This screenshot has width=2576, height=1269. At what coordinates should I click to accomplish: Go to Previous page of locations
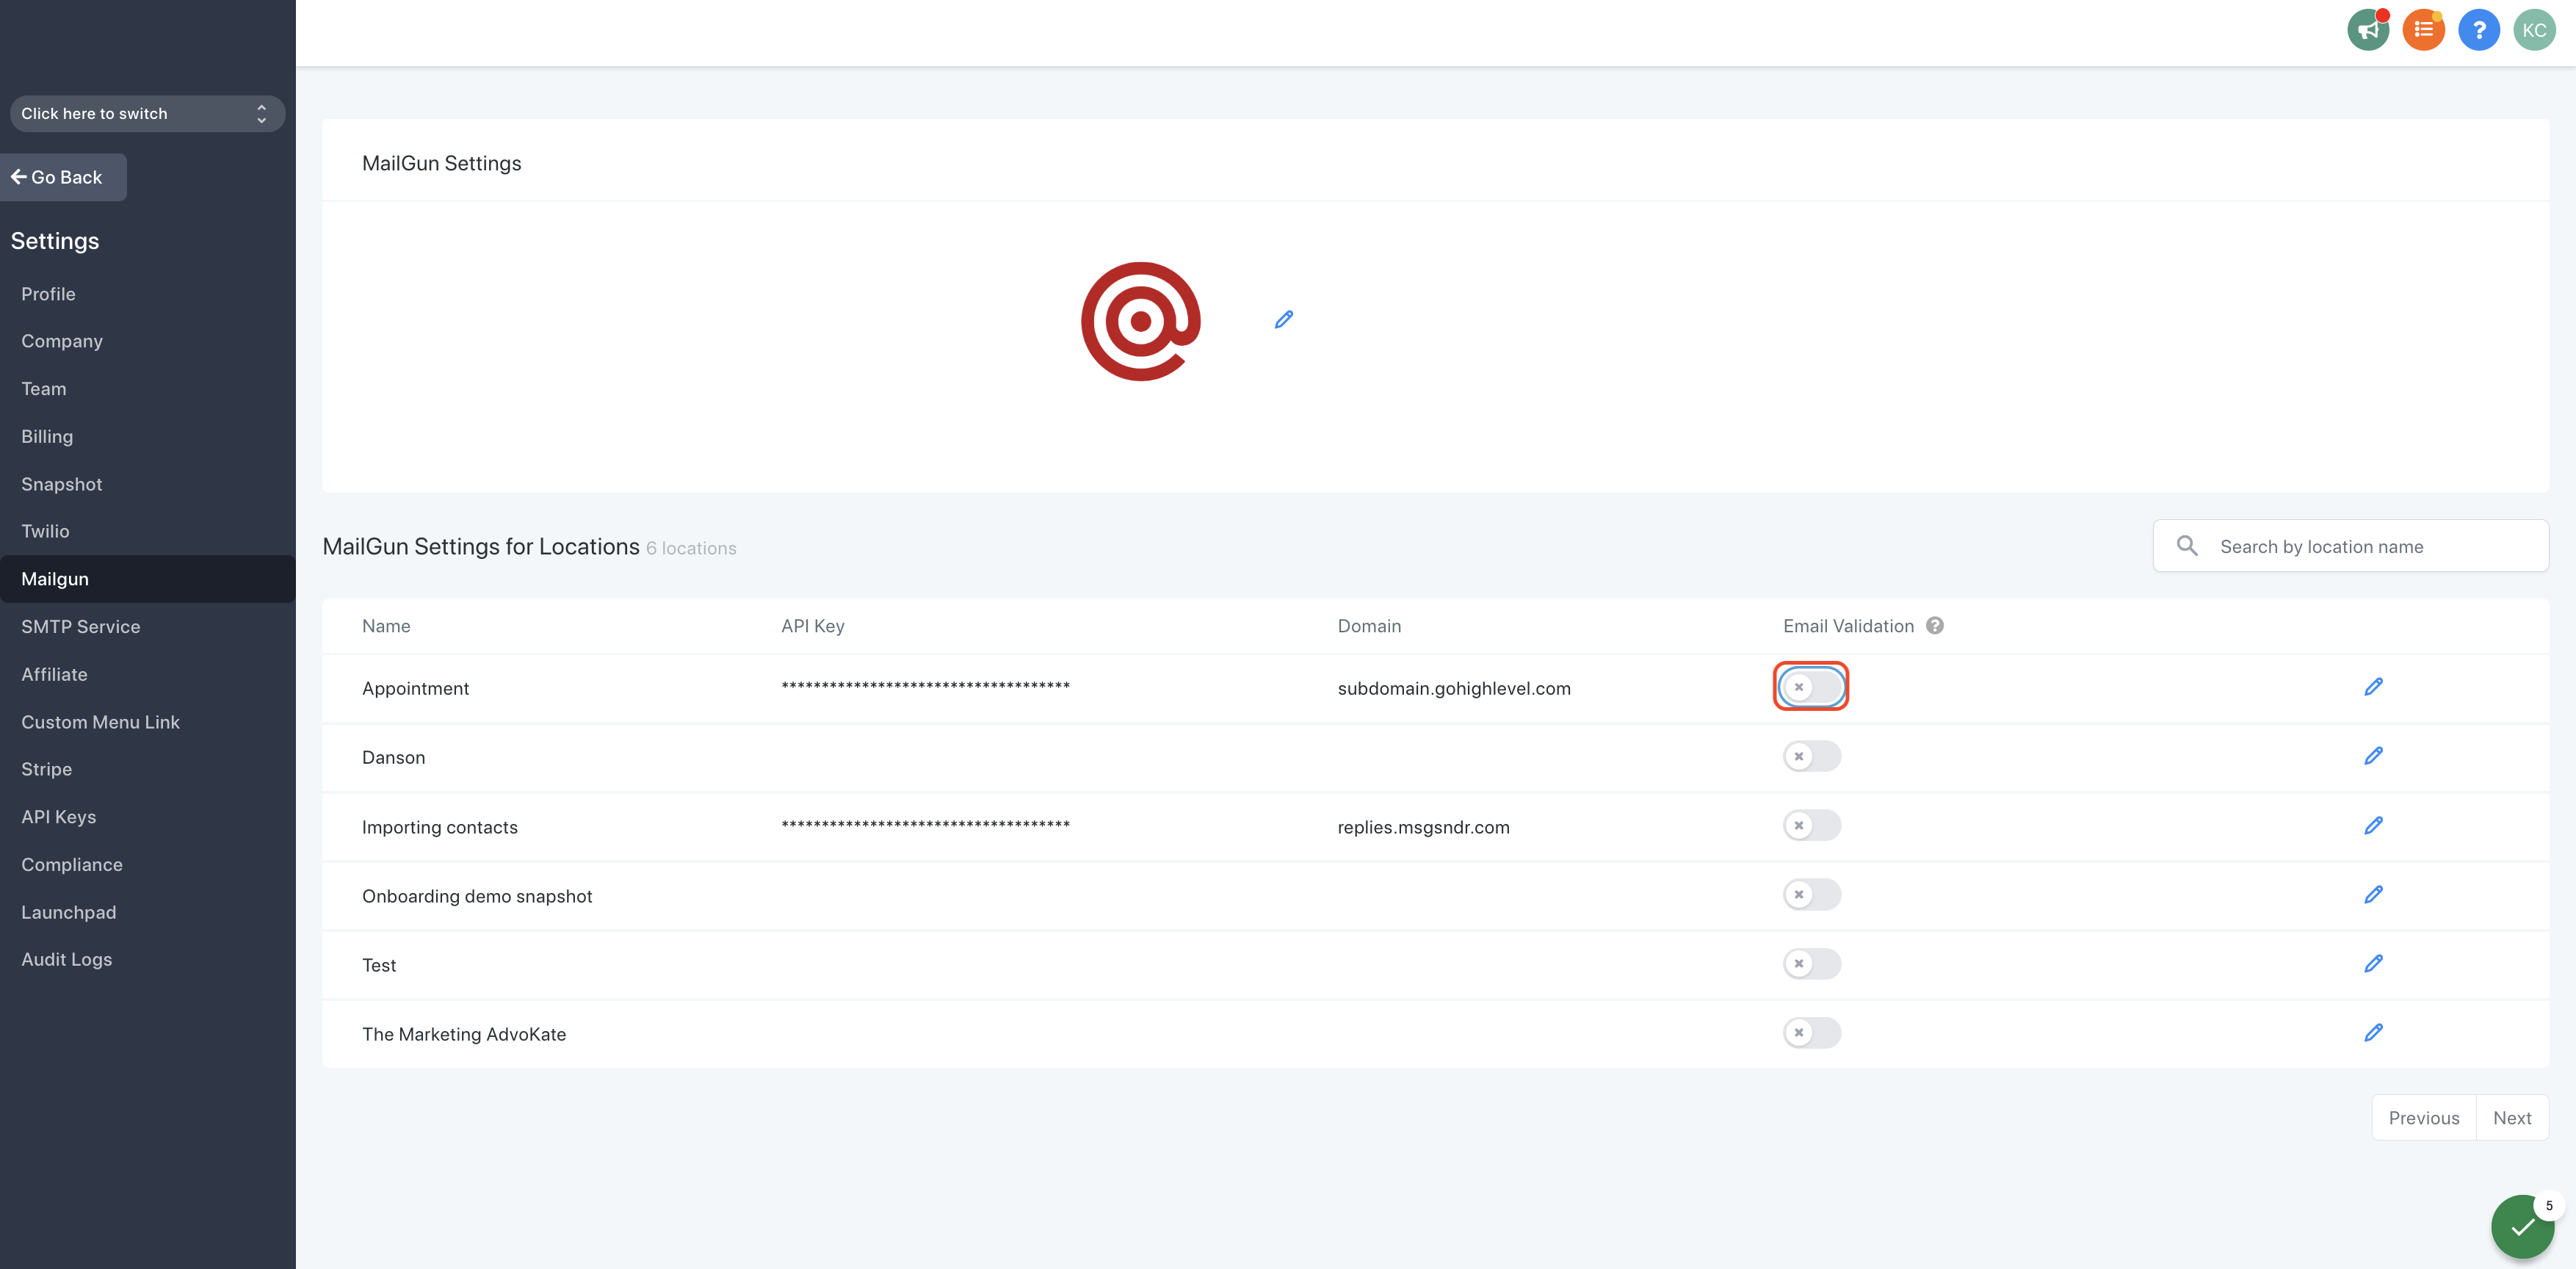click(2423, 1118)
